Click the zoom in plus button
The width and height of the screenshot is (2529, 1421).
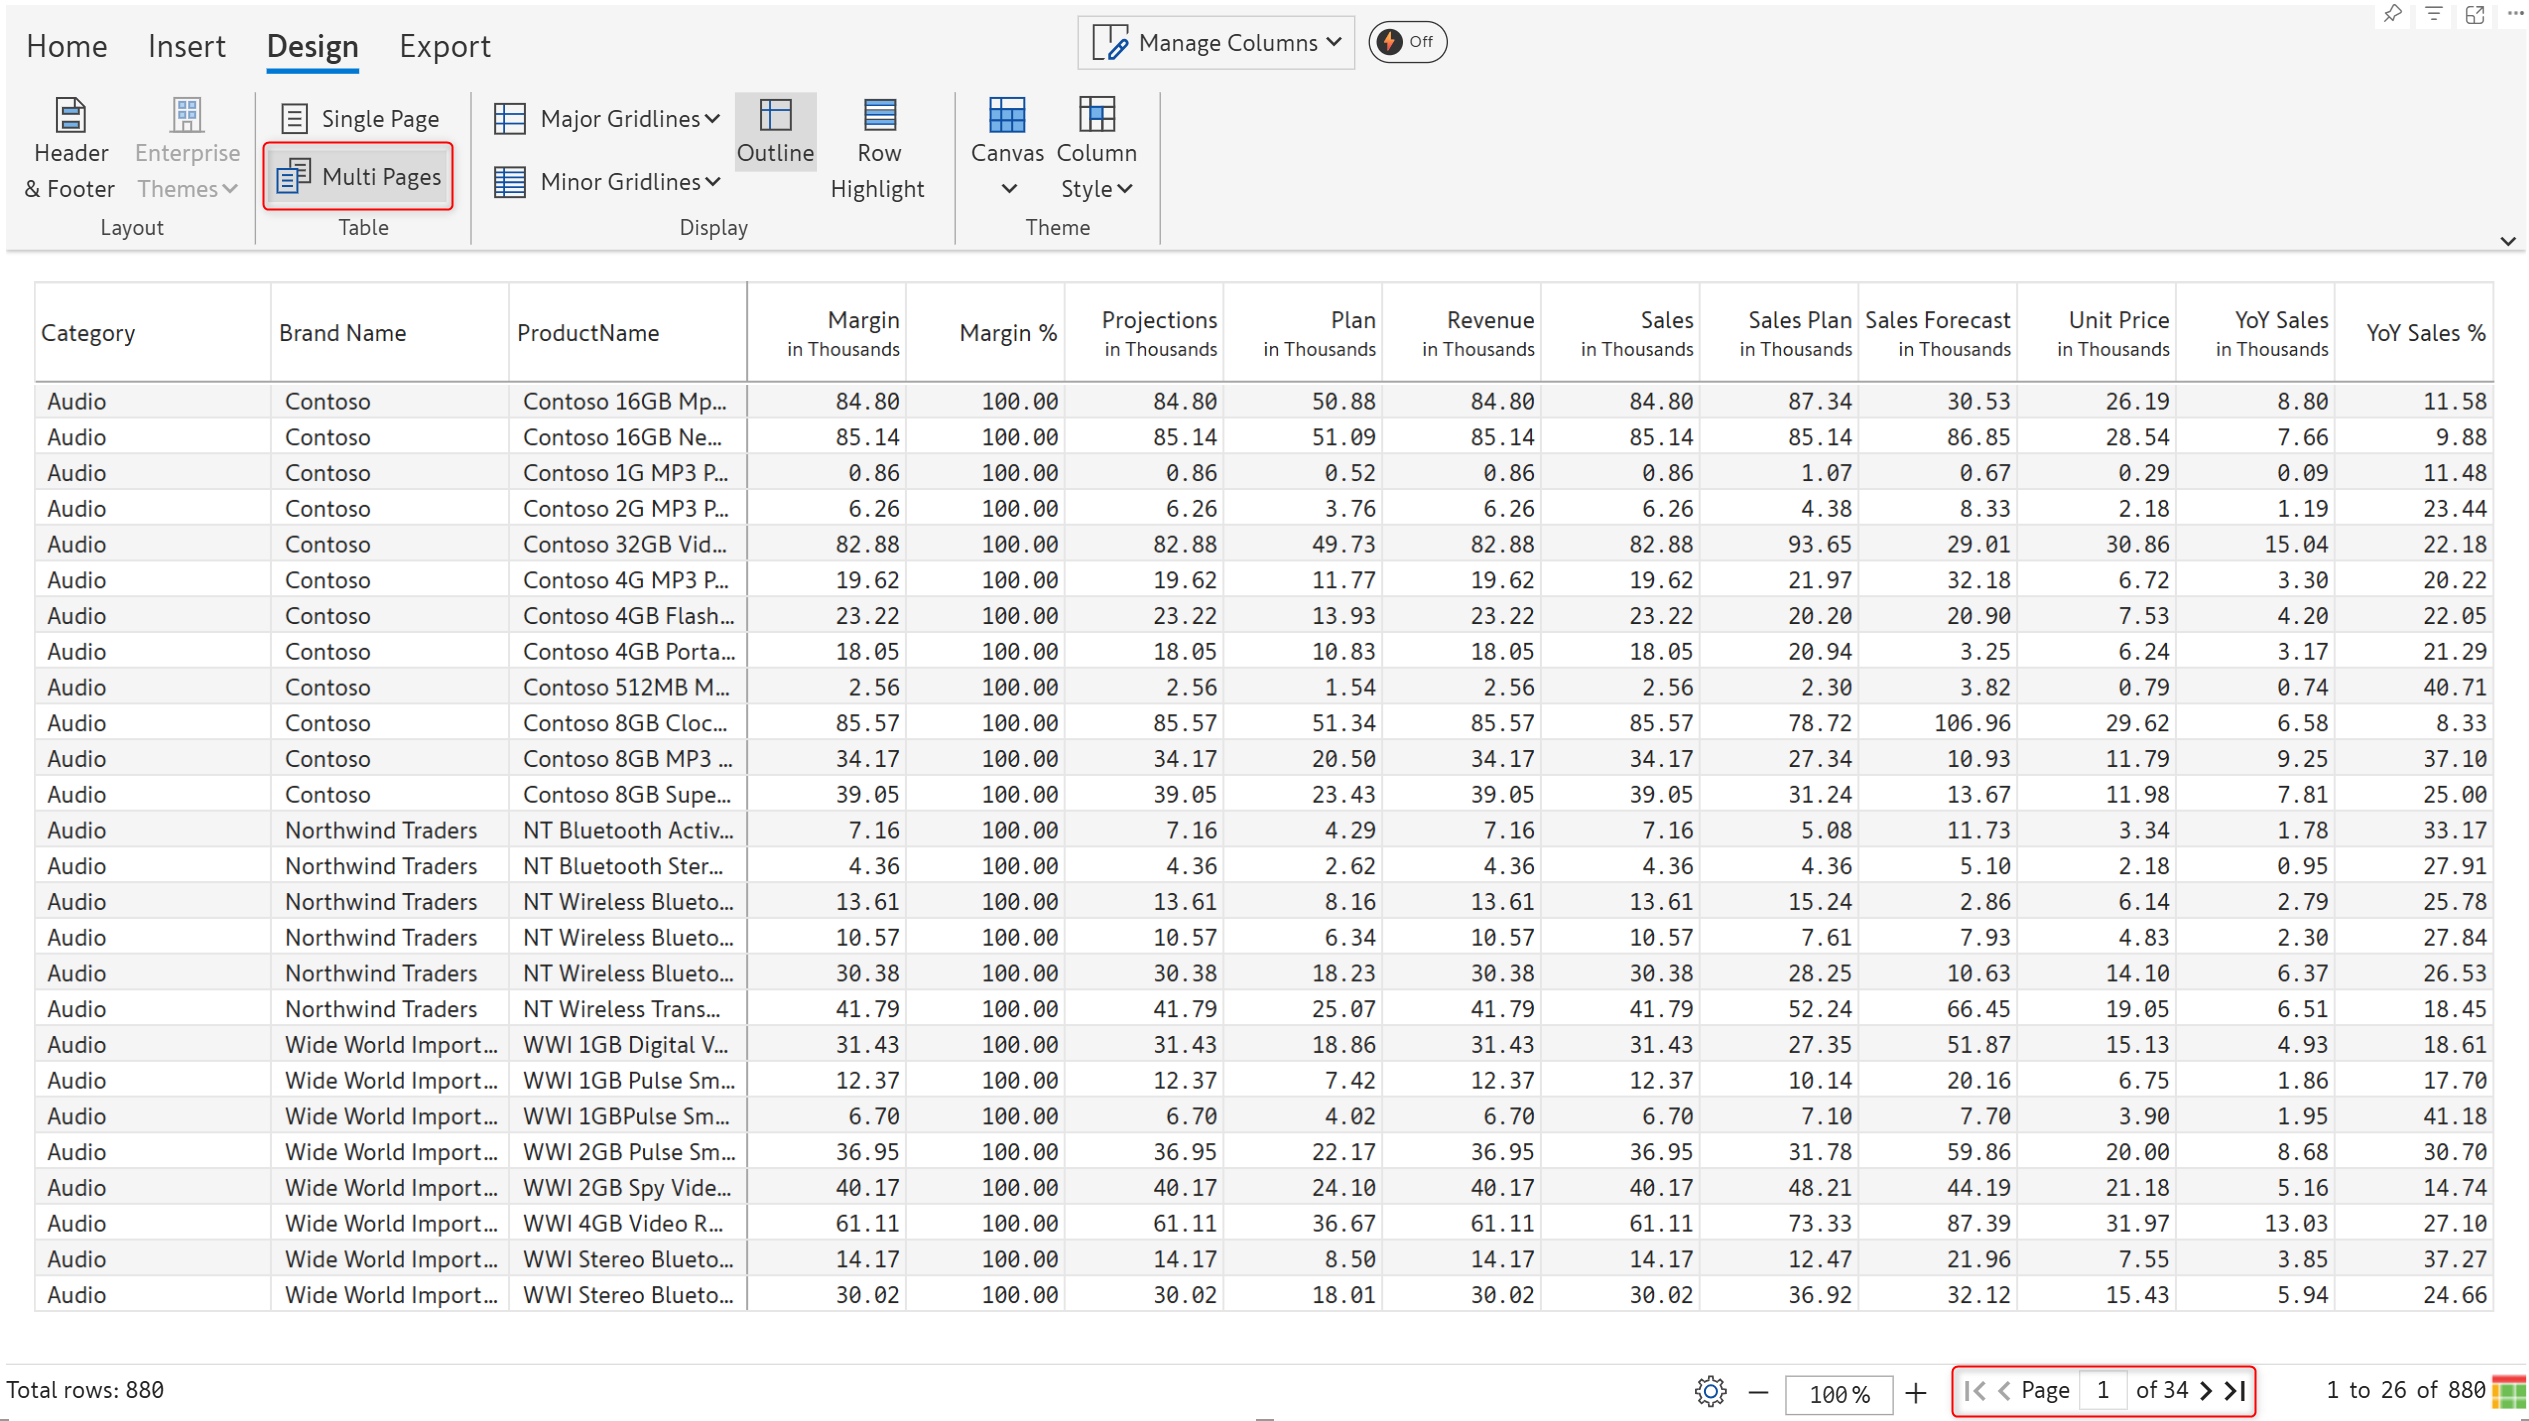coord(1915,1392)
